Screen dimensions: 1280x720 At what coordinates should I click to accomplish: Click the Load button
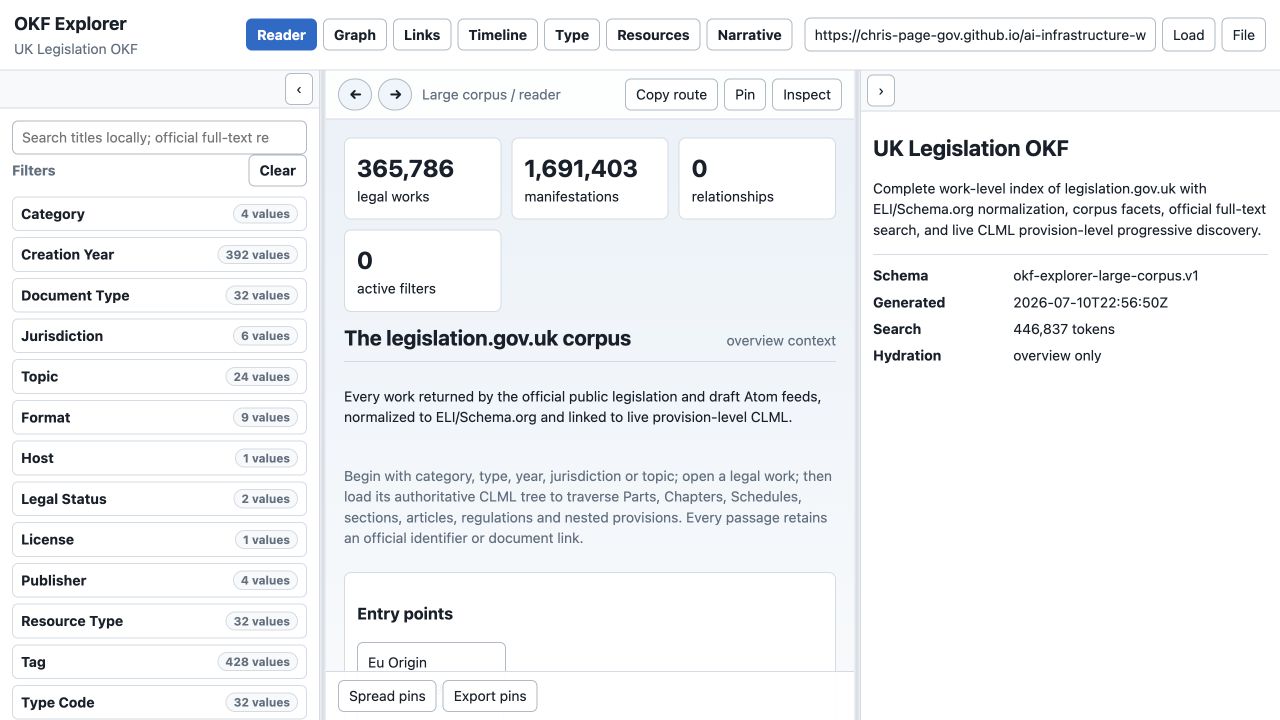pos(1189,35)
